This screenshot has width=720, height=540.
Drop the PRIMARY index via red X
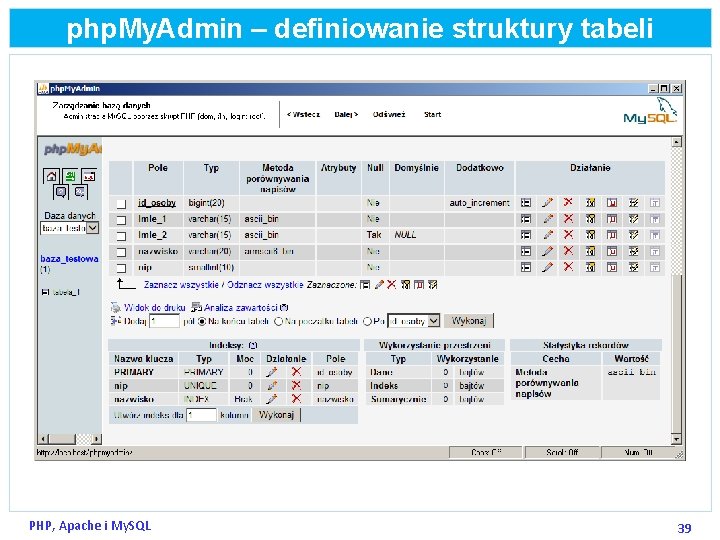click(297, 371)
